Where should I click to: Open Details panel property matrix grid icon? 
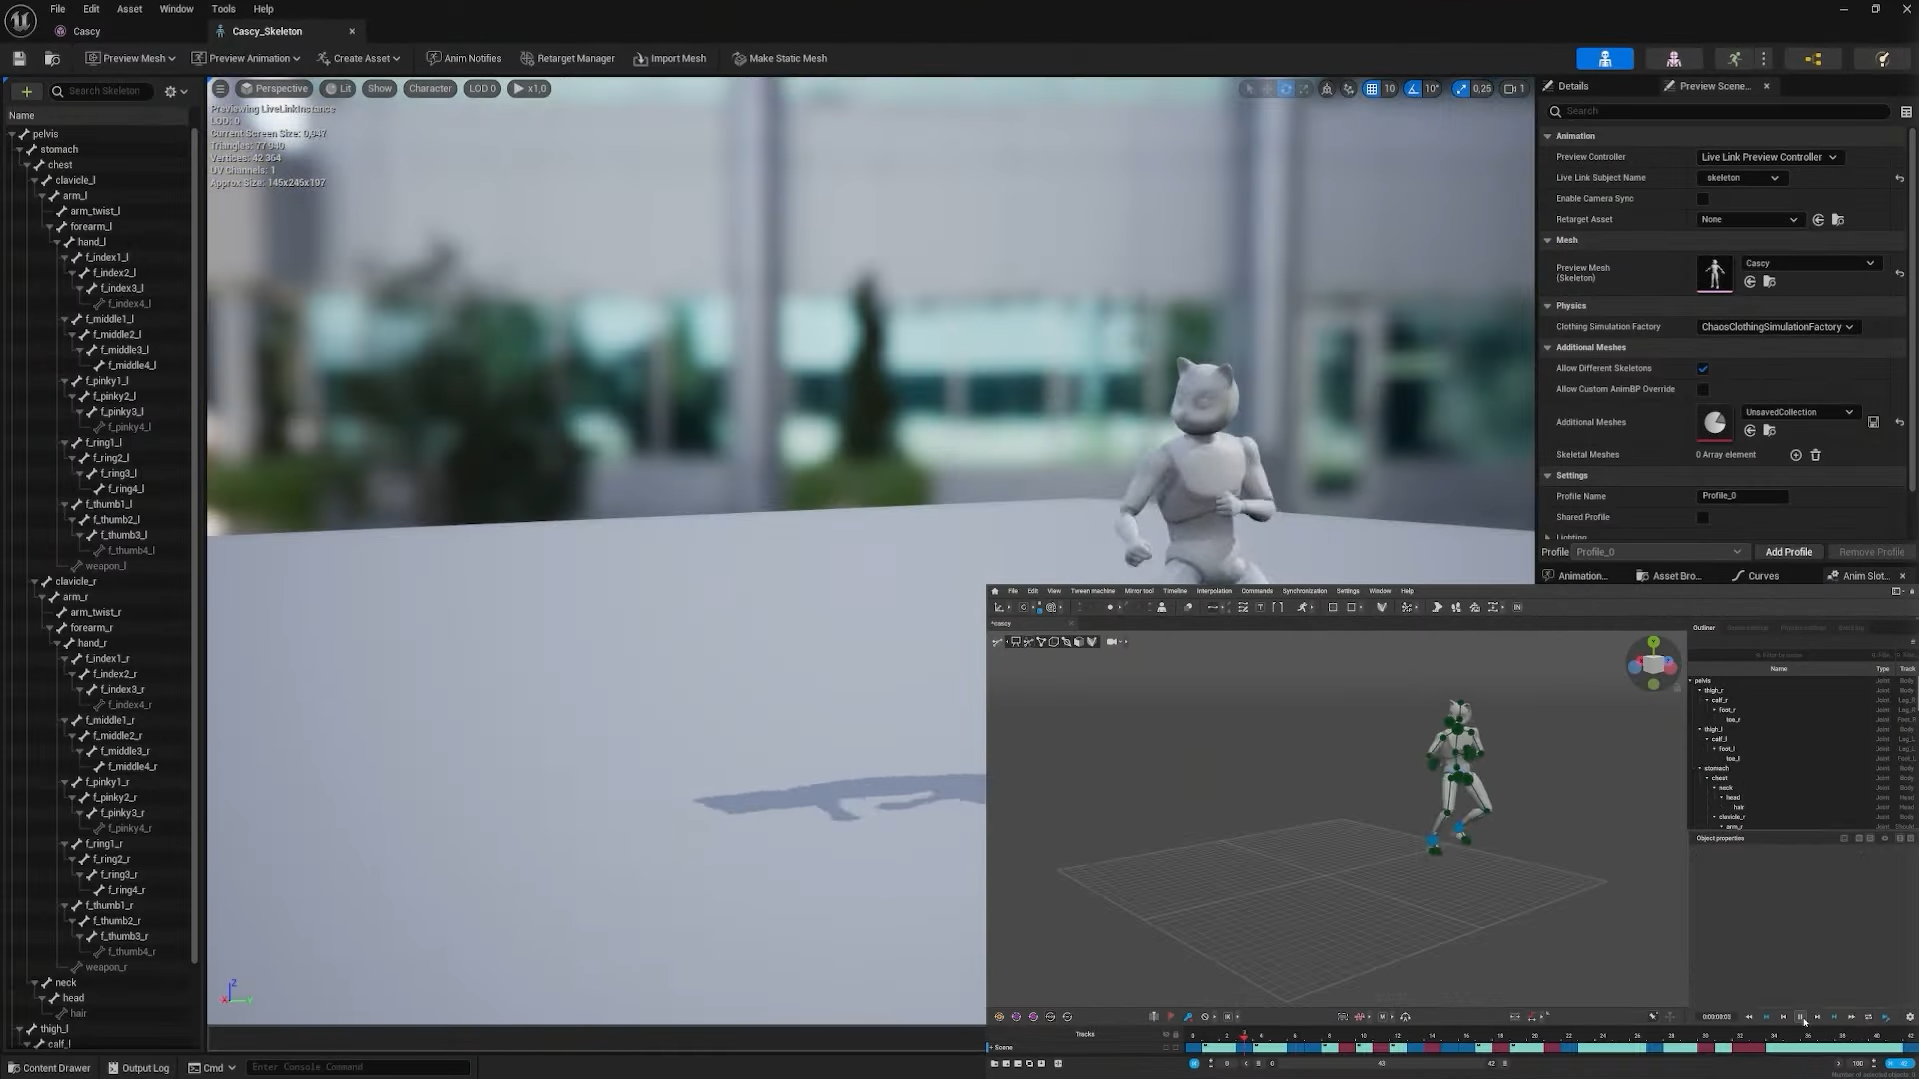pyautogui.click(x=1906, y=112)
